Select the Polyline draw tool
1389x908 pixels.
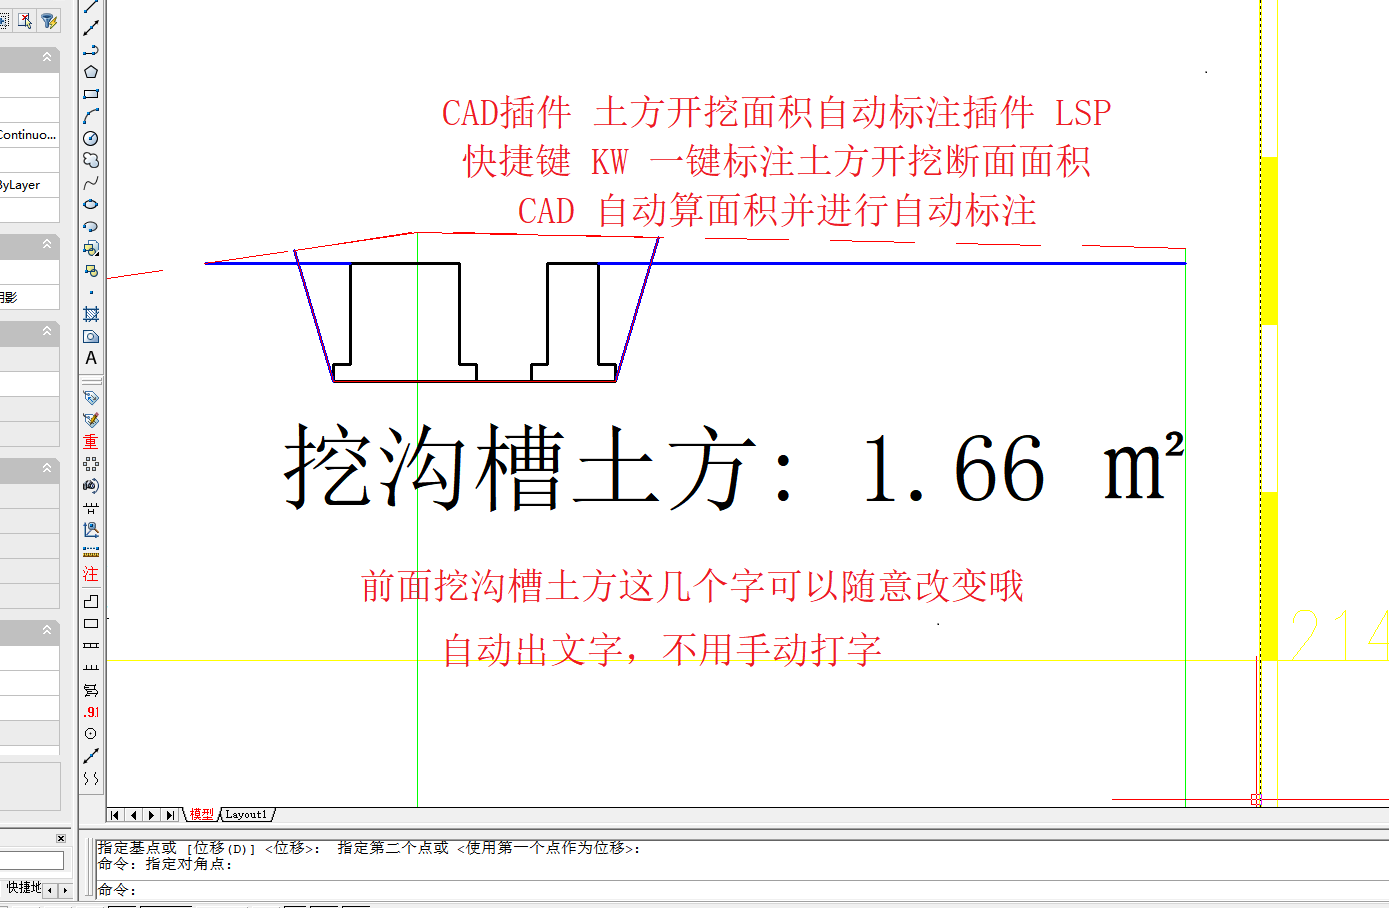(91, 50)
